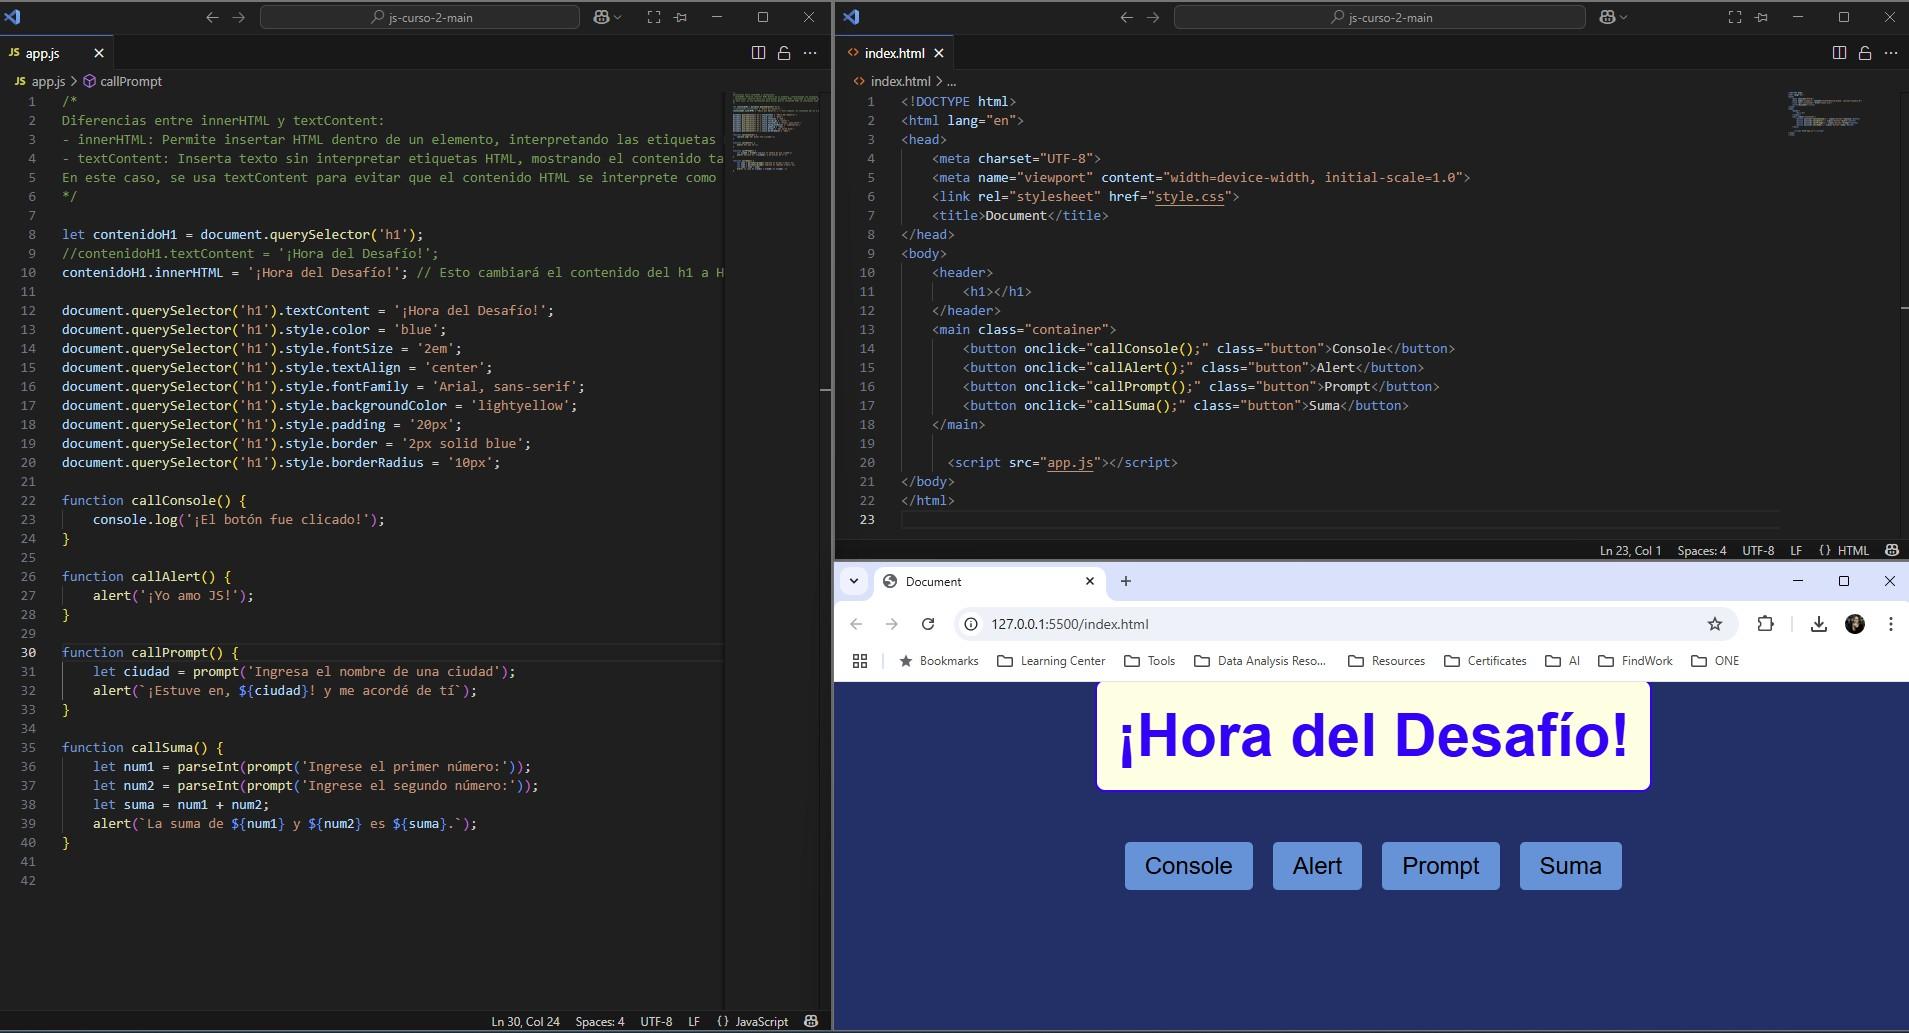This screenshot has width=1909, height=1033.
Task: Go back arrow in app.js window title bar
Action: click(212, 17)
